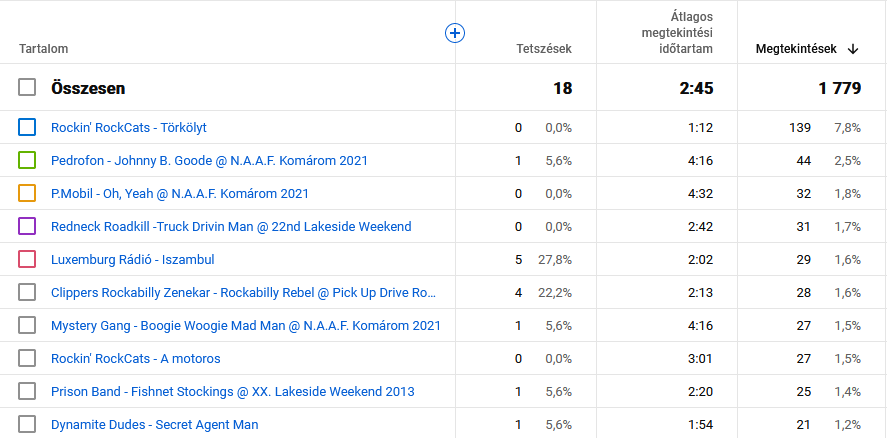The image size is (887, 438).
Task: Open Luxemburg Rádió - Iszambul link
Action: [132, 259]
